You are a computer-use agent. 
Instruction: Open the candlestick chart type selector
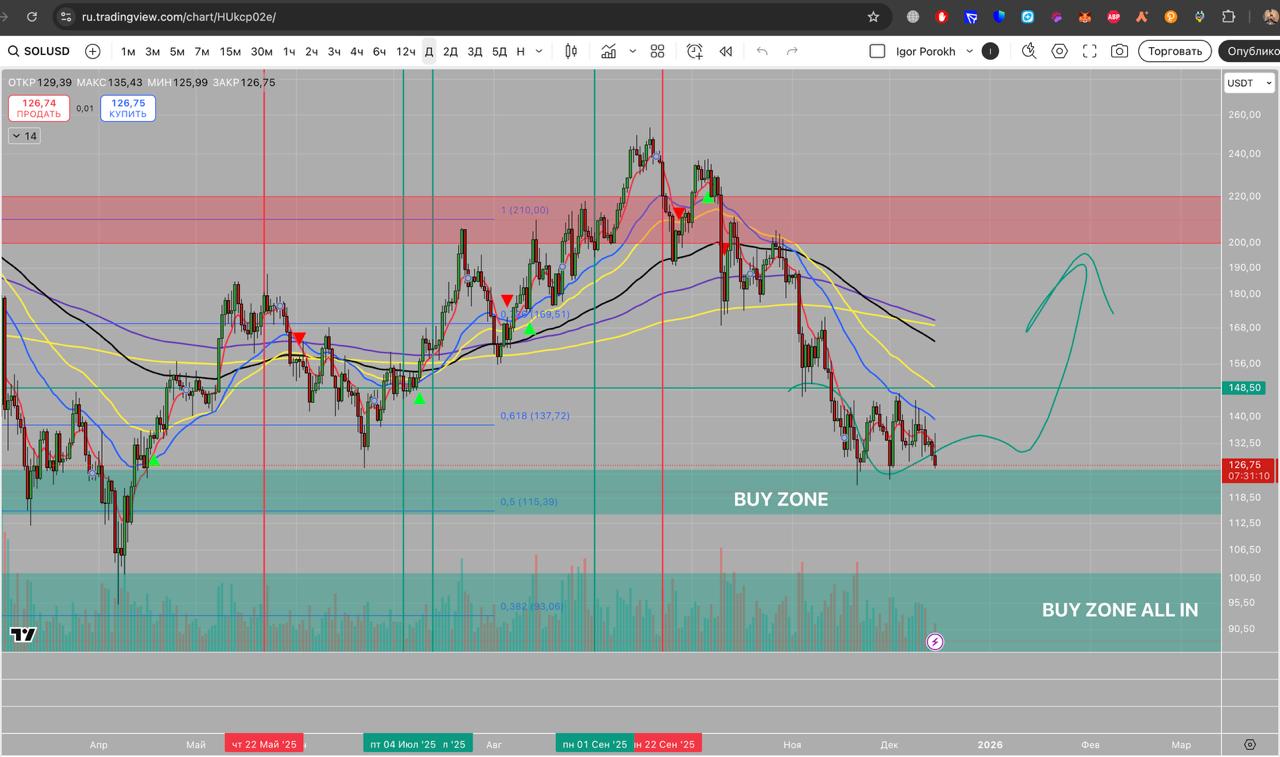pos(571,51)
